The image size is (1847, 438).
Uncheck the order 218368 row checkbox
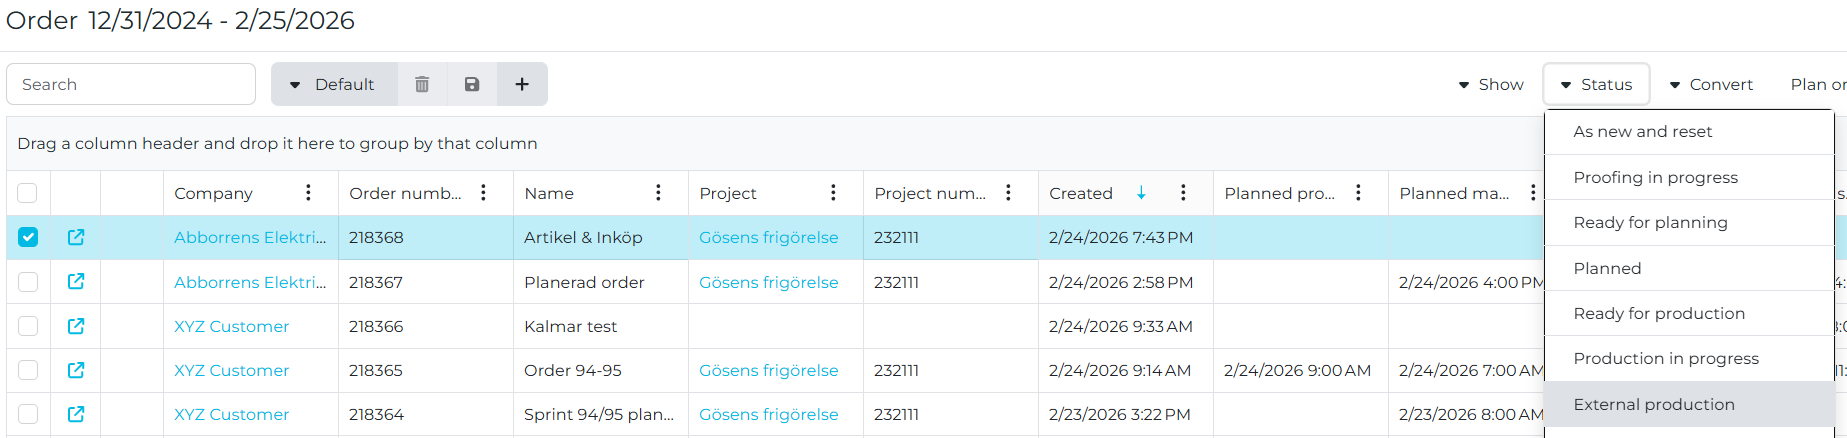[x=28, y=238]
